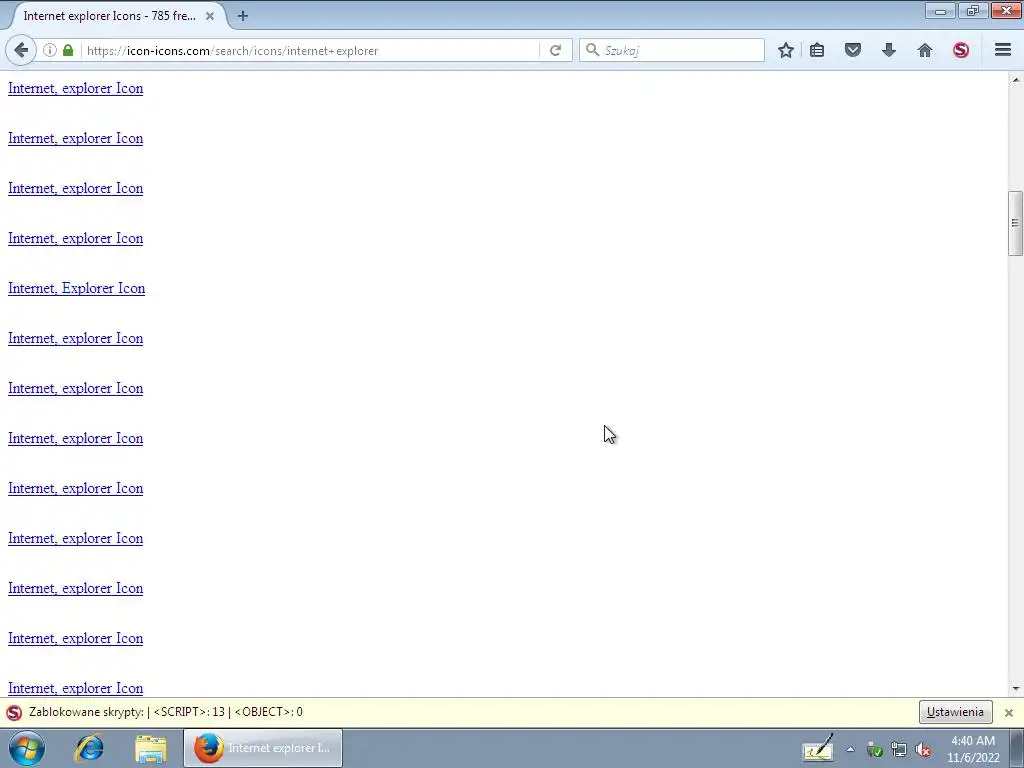Click the muted volume icon in the tray

923,750
